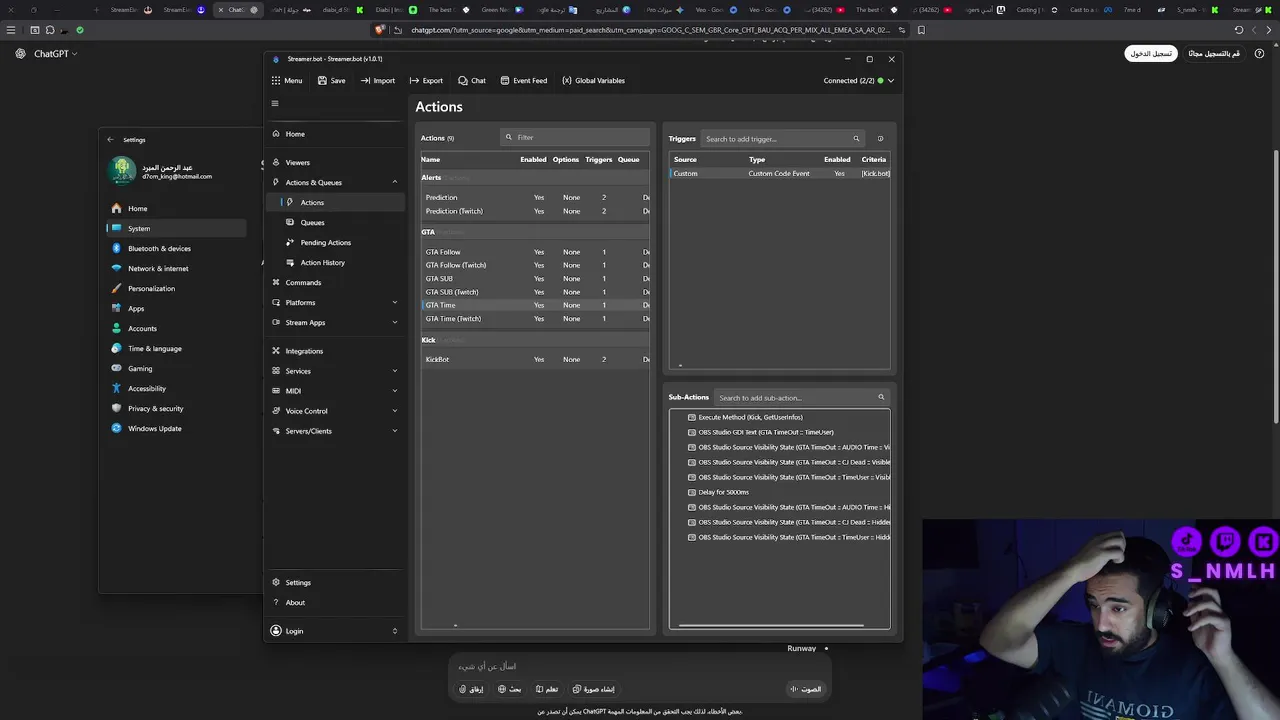Go to Home in Streamer.bot sidebar

tap(334, 134)
